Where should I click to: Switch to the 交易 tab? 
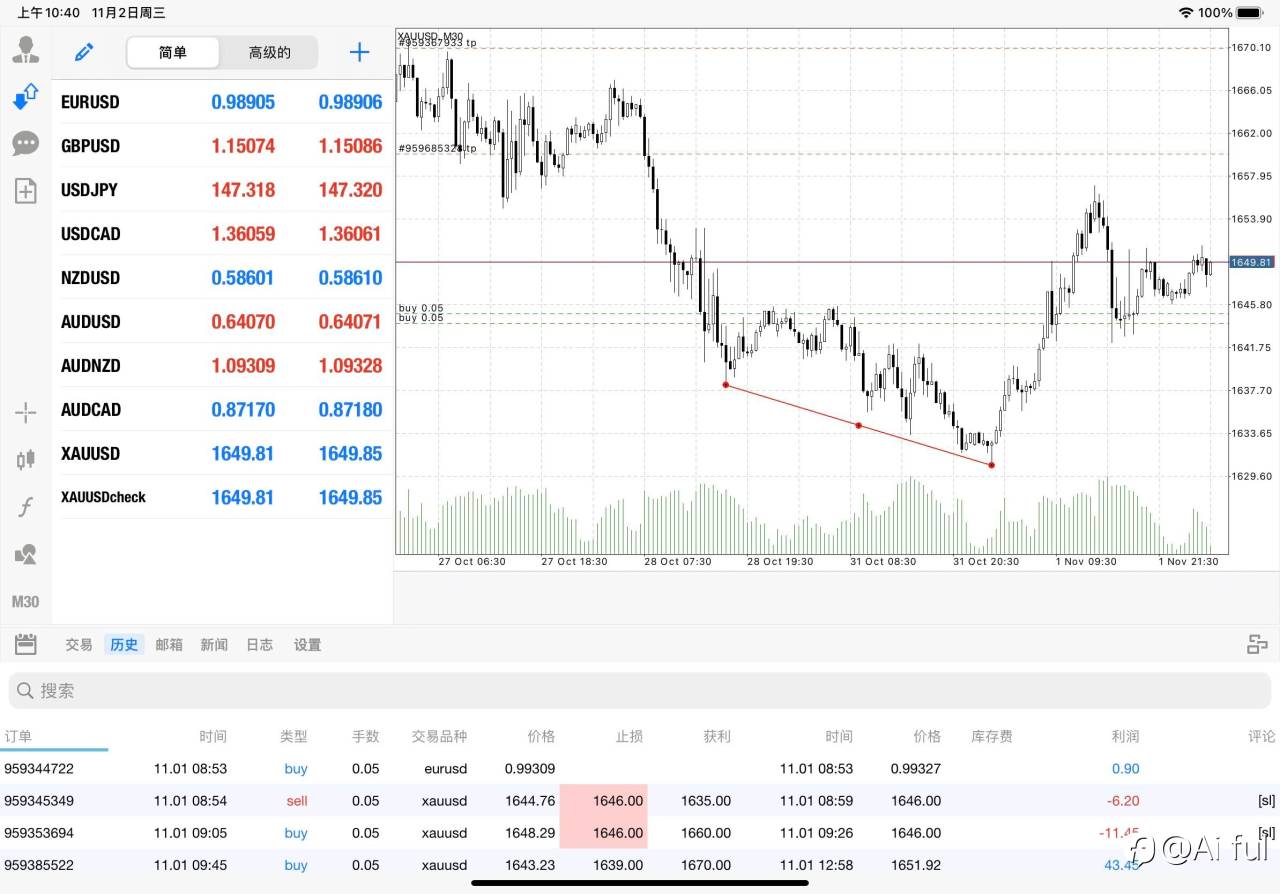click(x=79, y=645)
